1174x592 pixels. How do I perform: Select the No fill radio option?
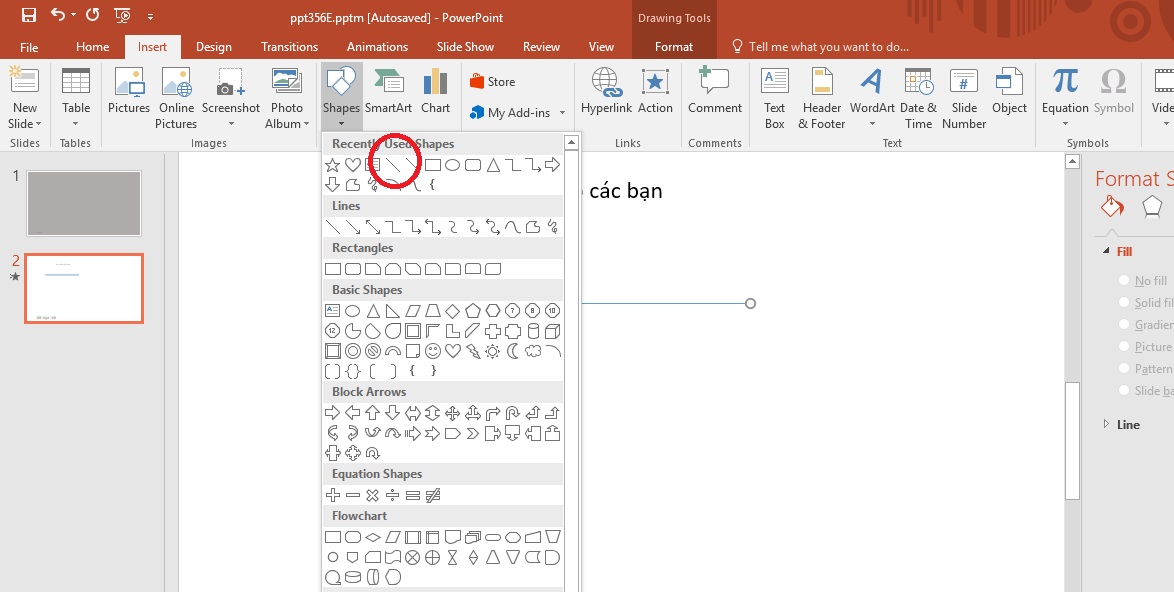point(1124,281)
